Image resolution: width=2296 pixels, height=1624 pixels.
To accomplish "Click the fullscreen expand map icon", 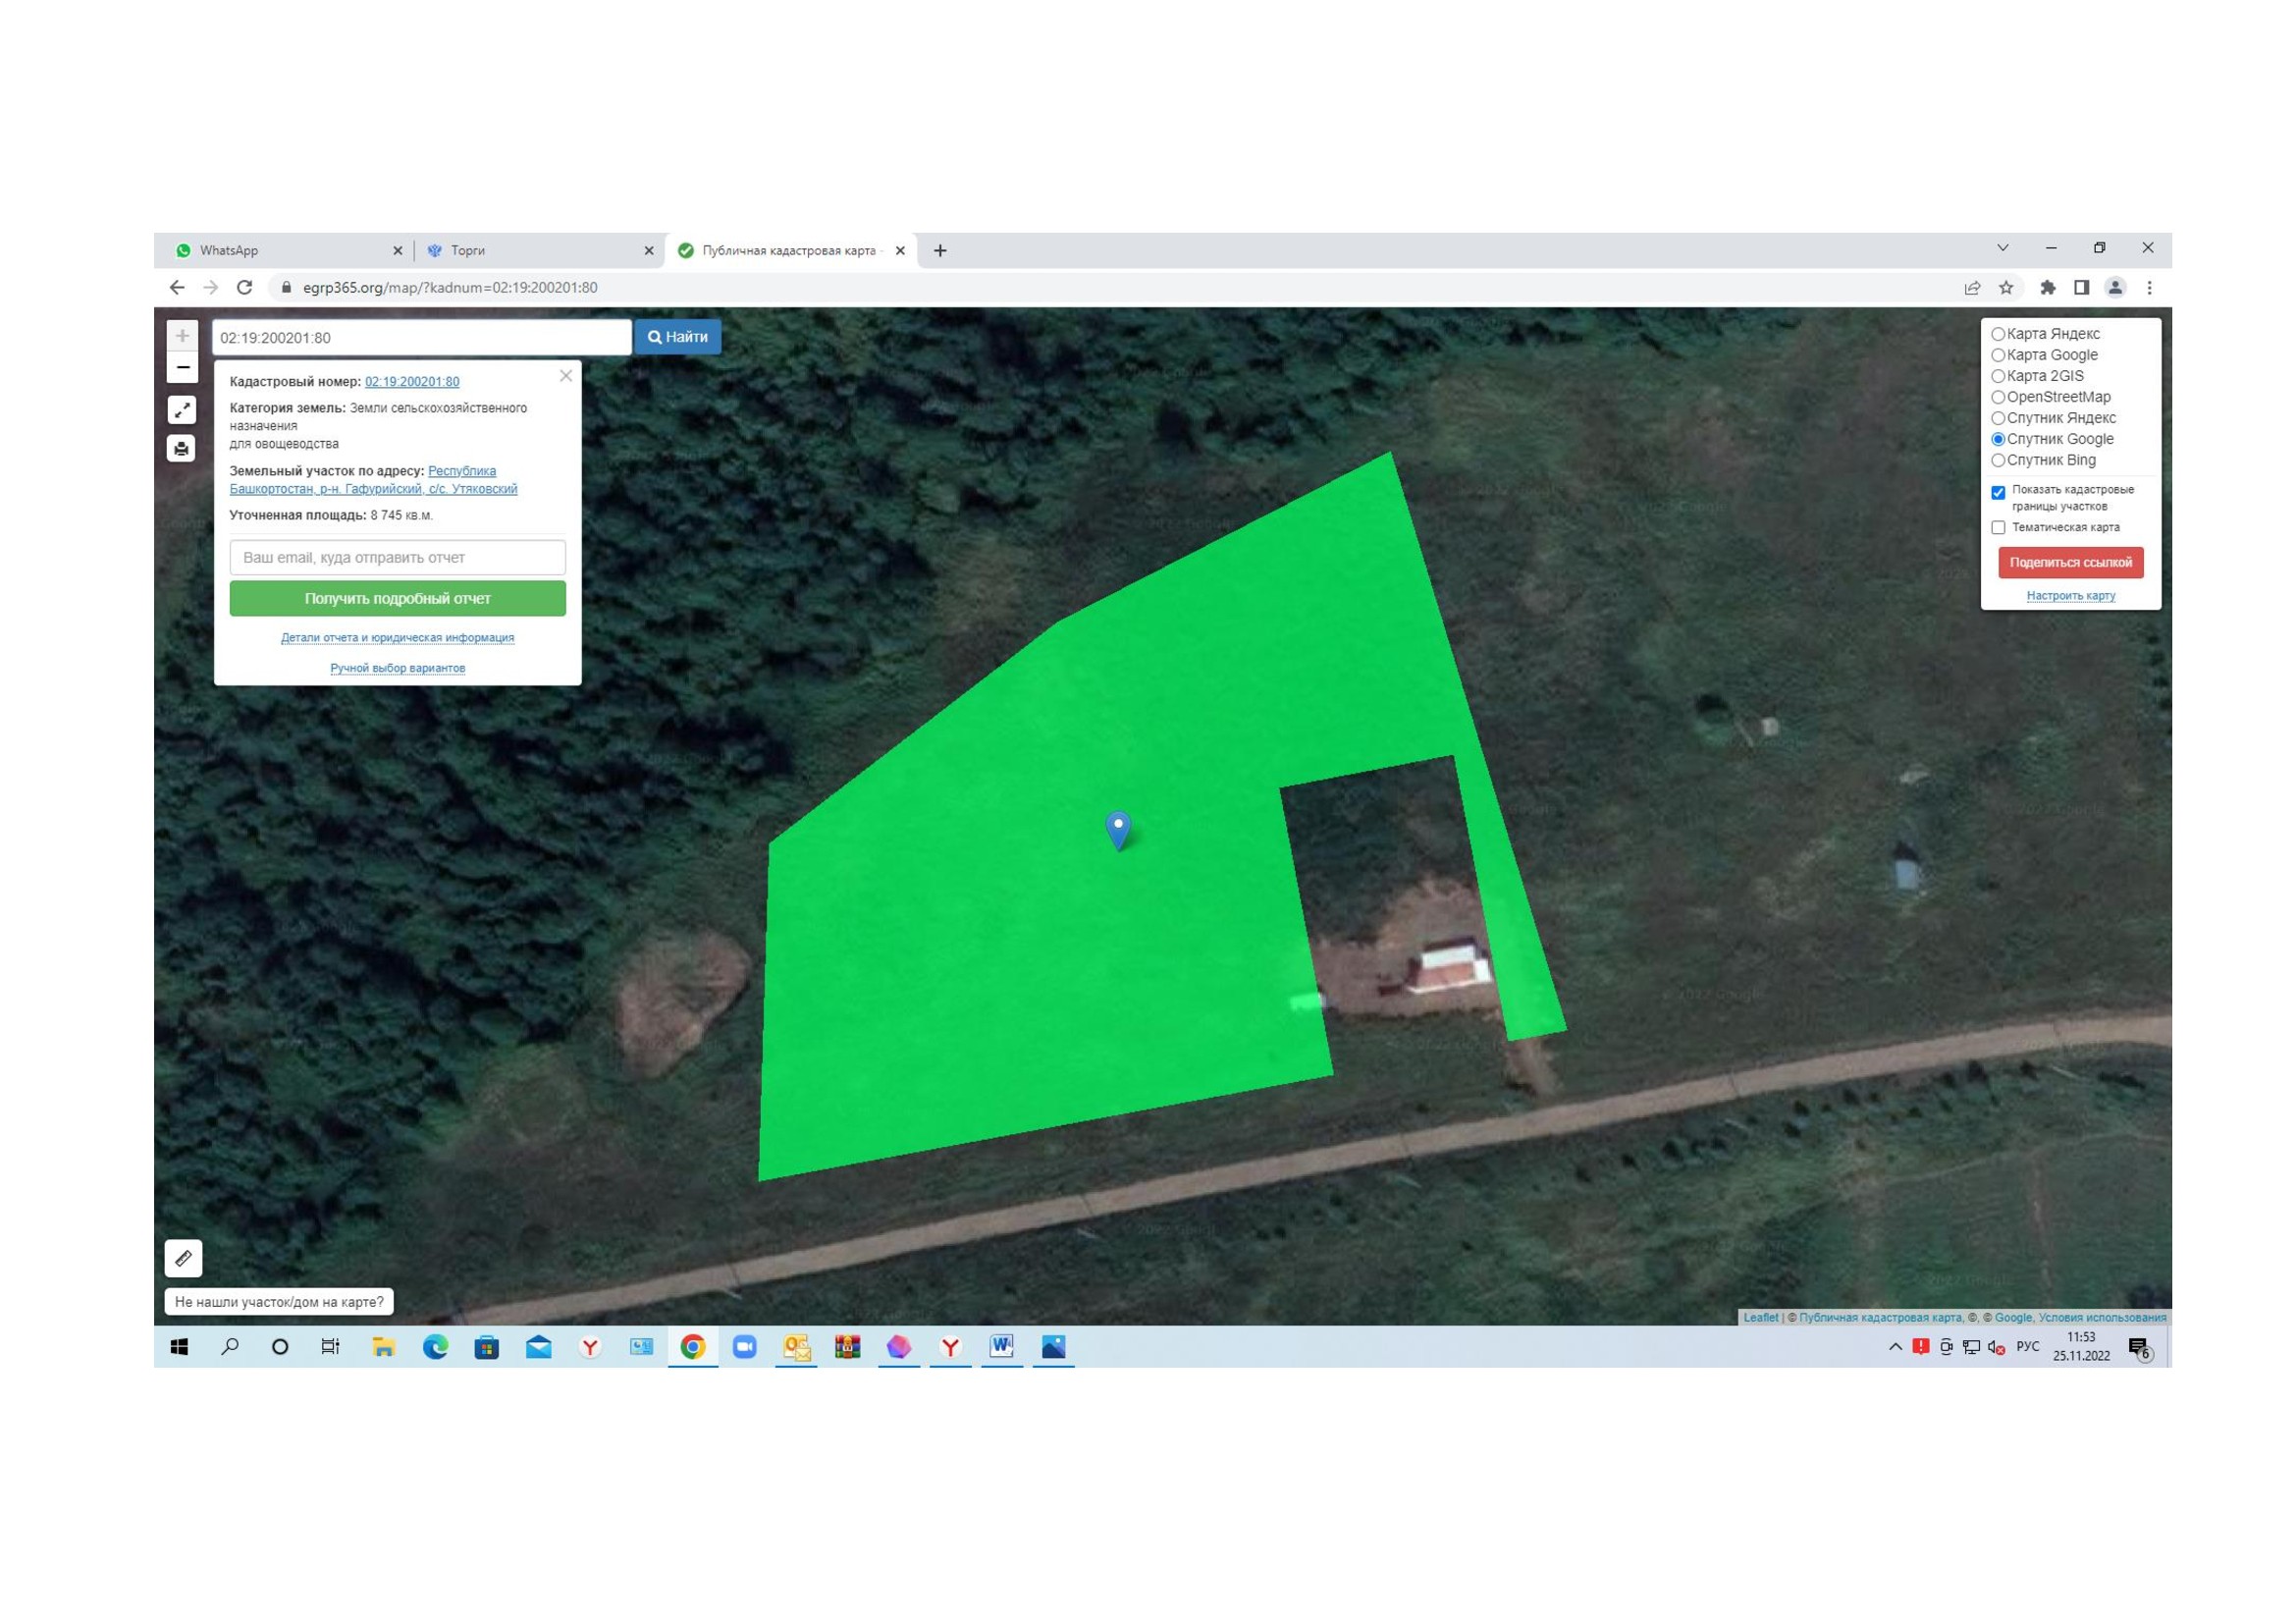I will 182,410.
